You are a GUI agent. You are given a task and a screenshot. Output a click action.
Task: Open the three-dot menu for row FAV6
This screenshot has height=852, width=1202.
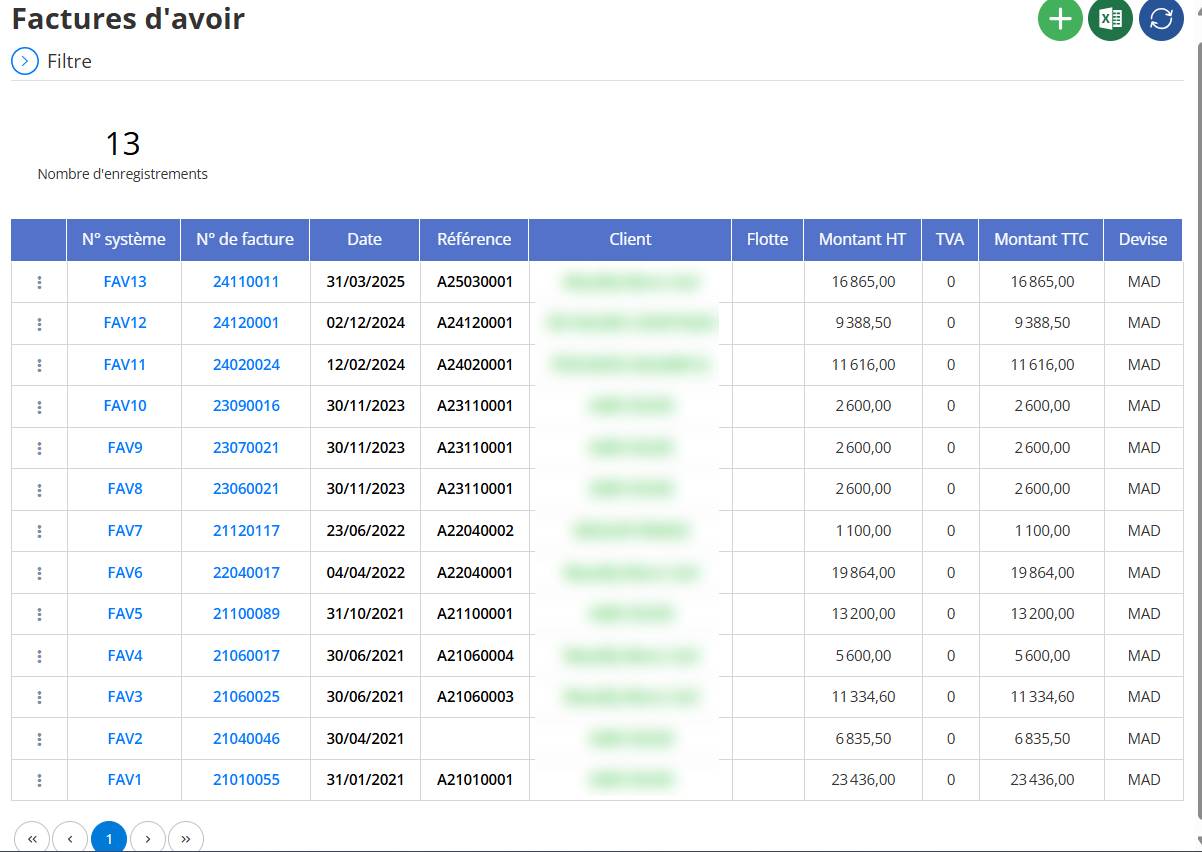(x=39, y=573)
